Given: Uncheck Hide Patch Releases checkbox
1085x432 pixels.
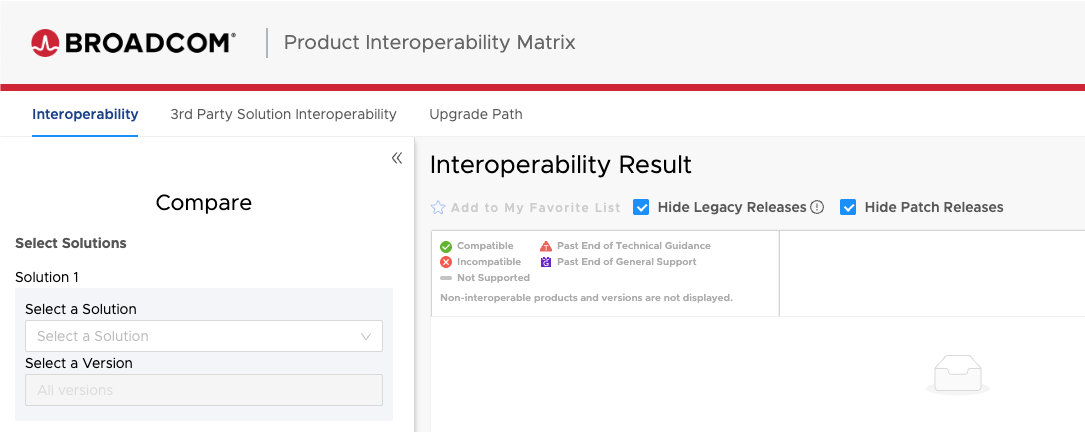Looking at the screenshot, I should 848,207.
